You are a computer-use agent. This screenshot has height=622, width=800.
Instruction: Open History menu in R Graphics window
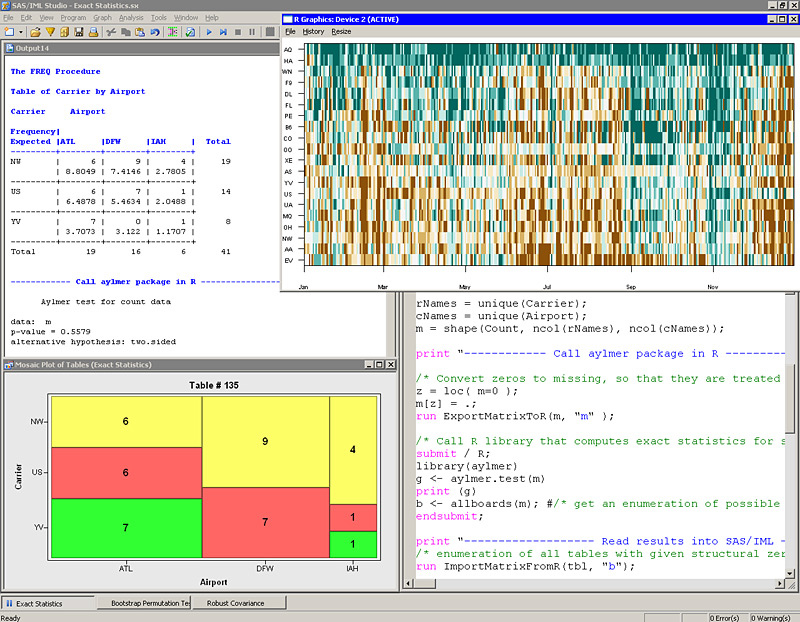click(x=313, y=31)
